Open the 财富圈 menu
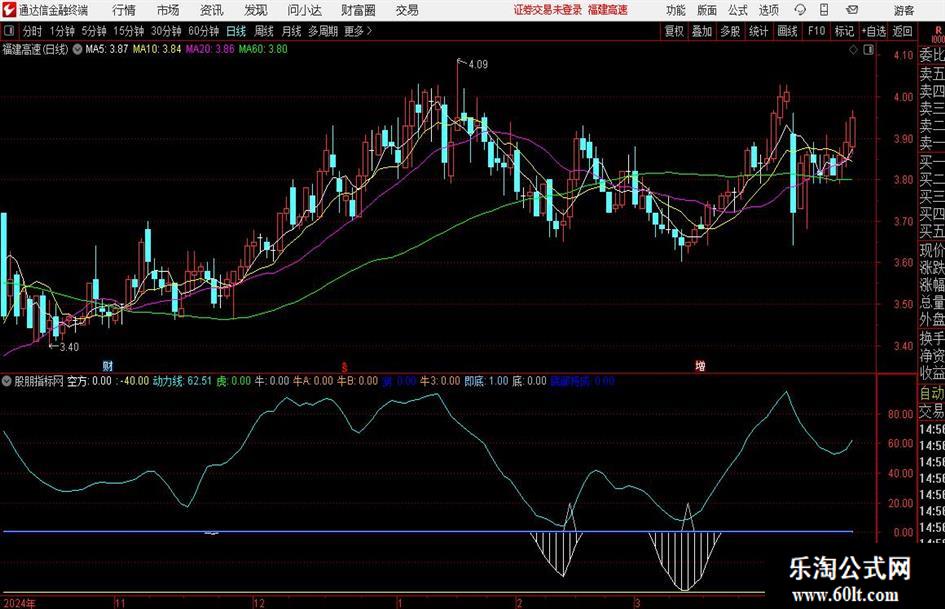 [x=358, y=10]
